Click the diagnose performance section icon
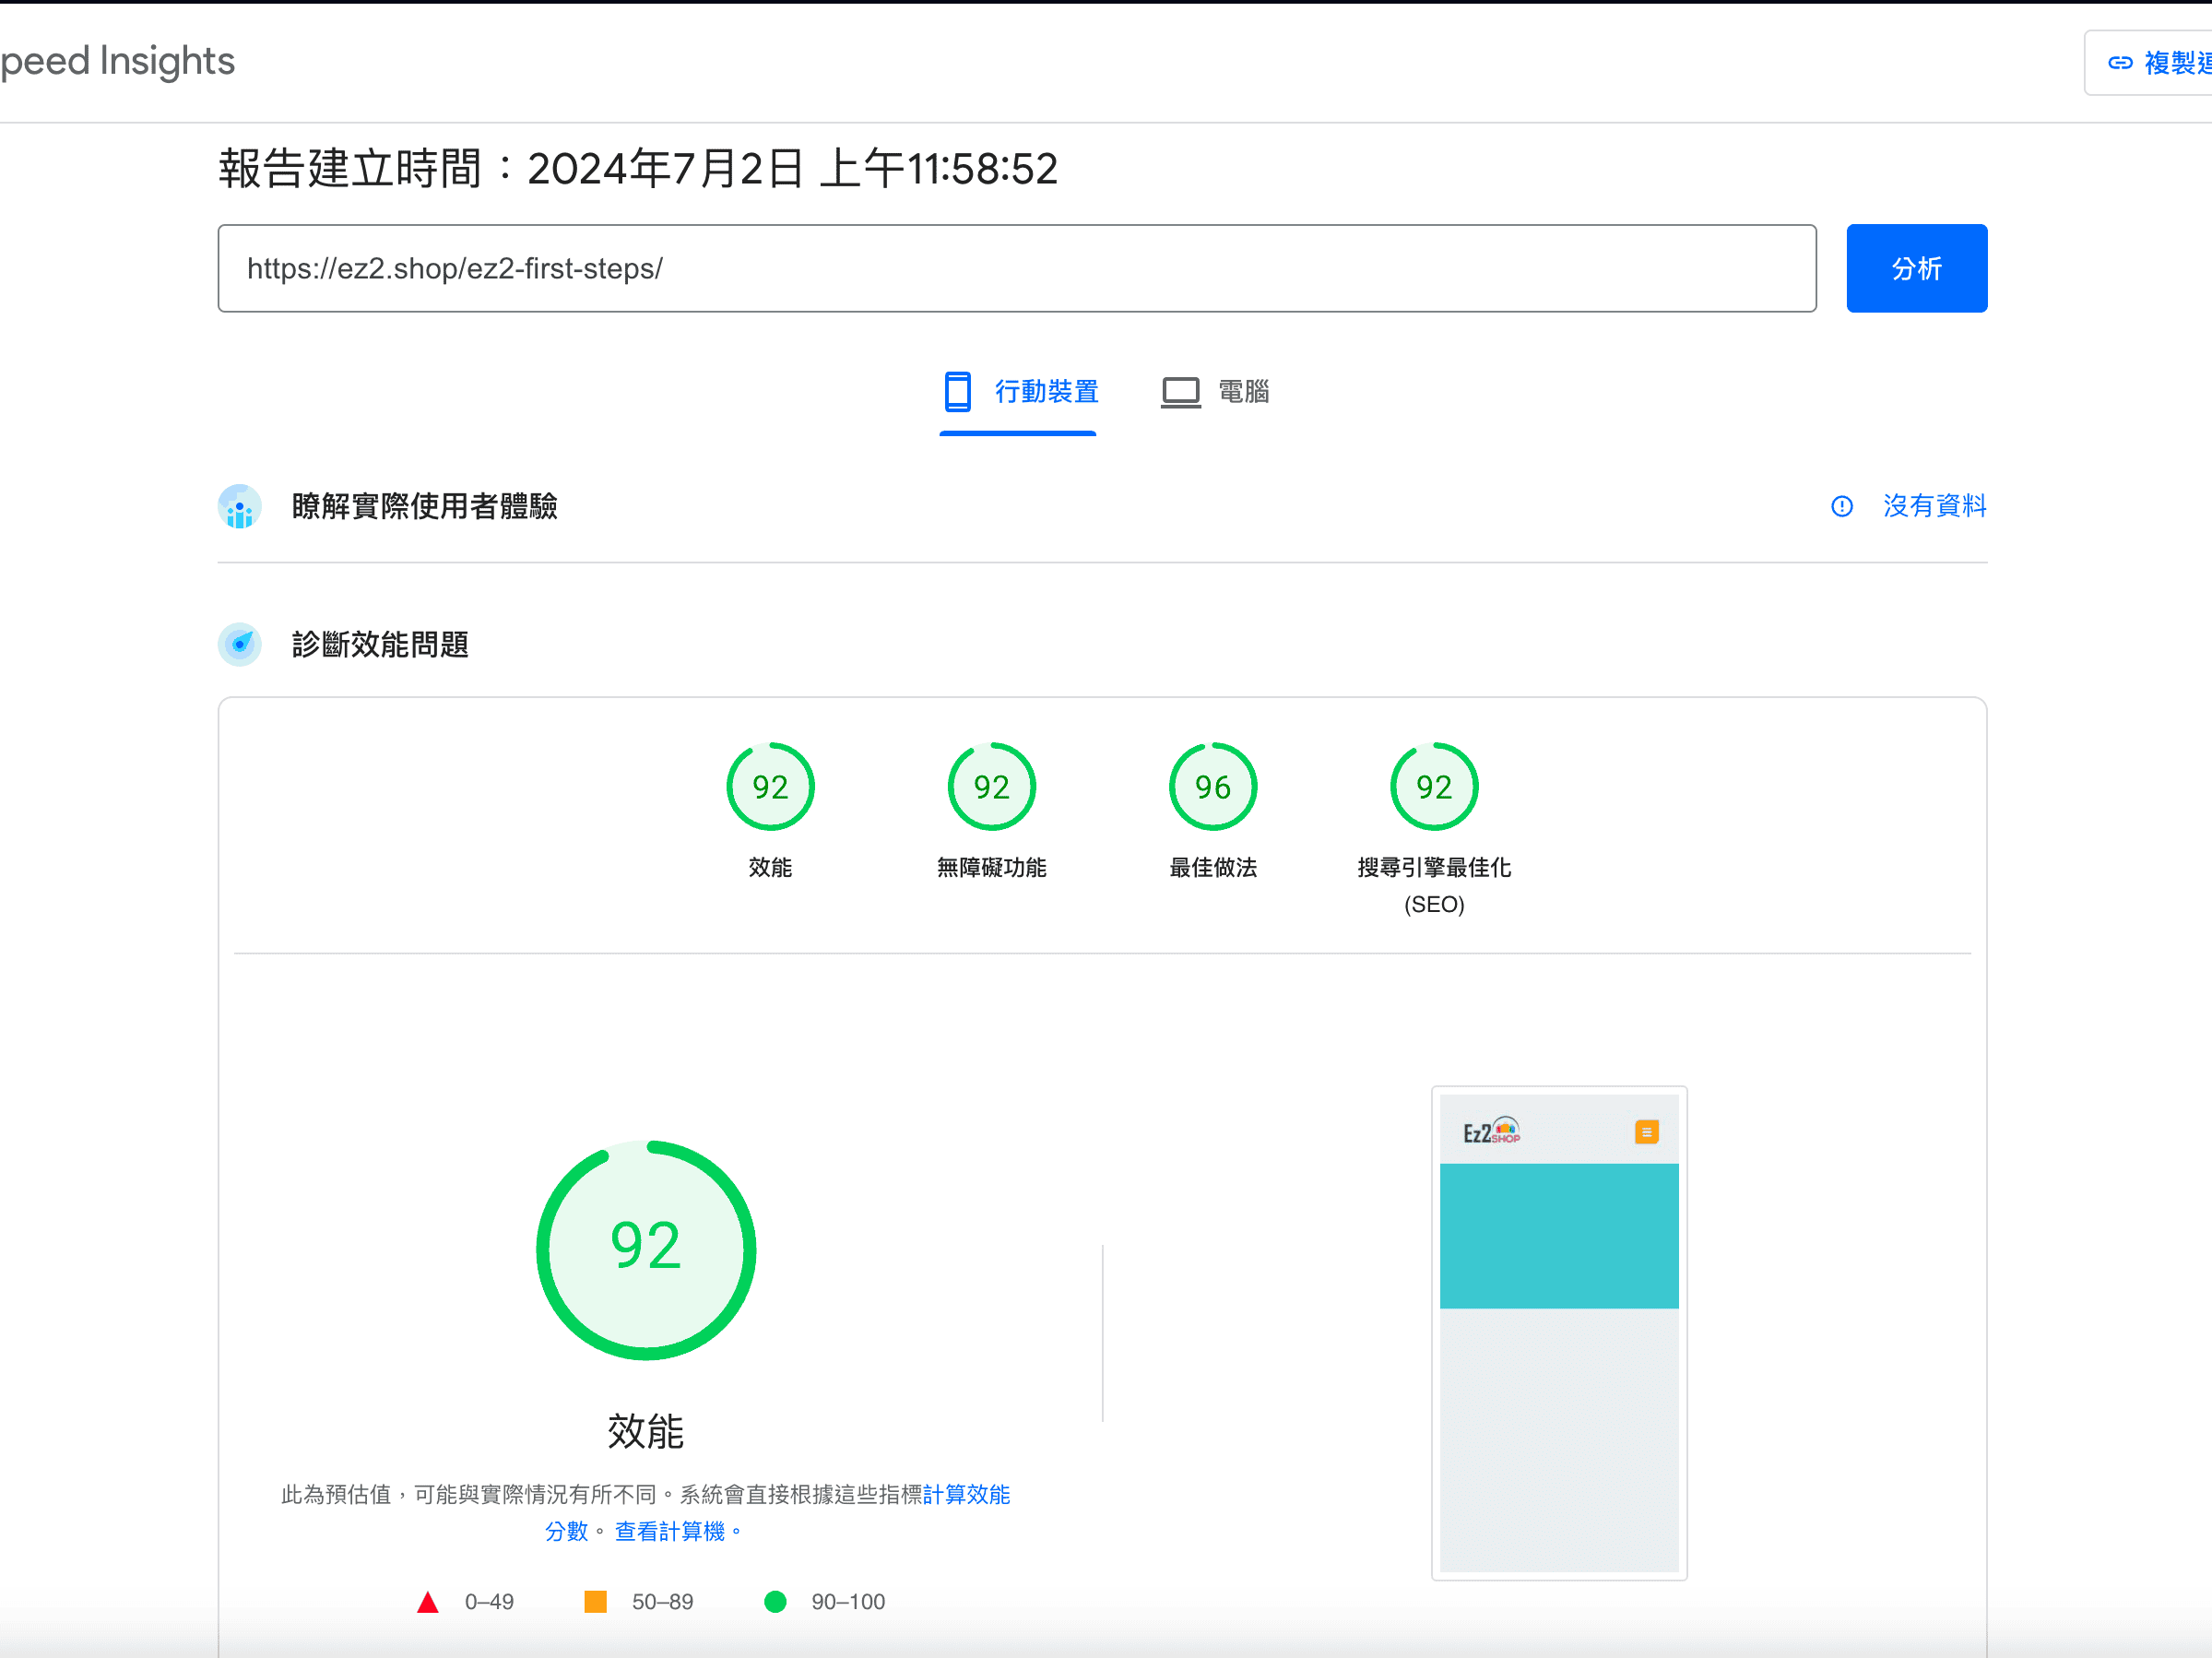Viewport: 2212px width, 1658px height. point(240,644)
